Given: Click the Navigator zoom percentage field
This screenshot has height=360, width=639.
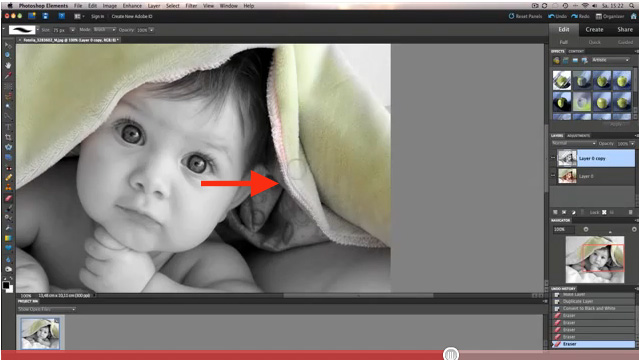Looking at the screenshot, I should 563,230.
